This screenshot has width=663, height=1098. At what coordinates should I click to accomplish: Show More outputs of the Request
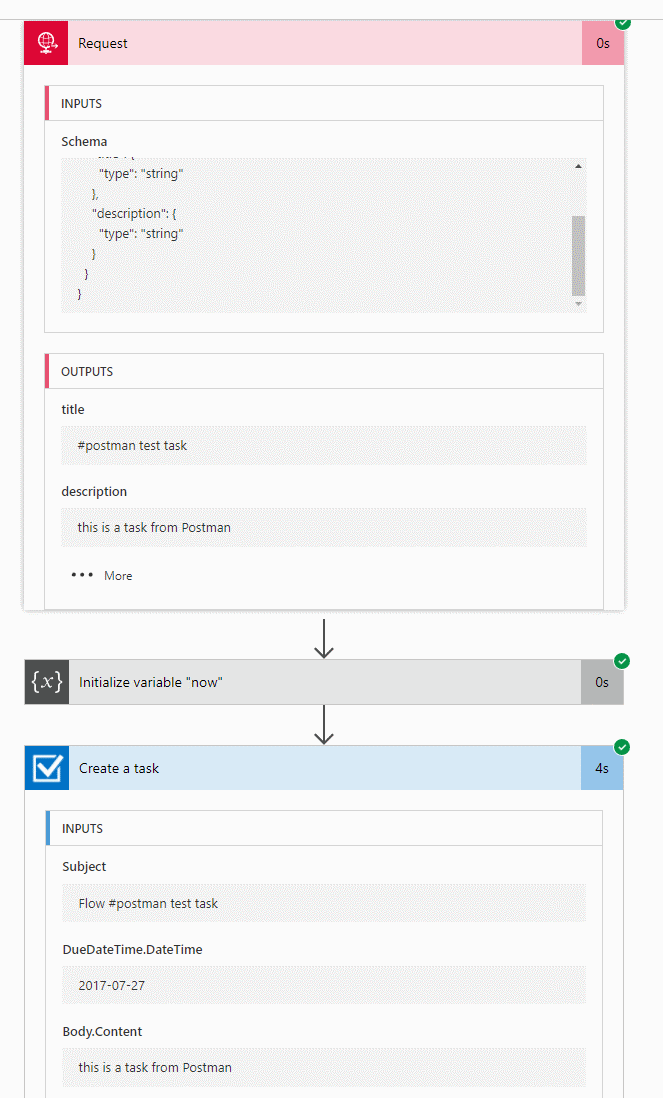(x=118, y=575)
